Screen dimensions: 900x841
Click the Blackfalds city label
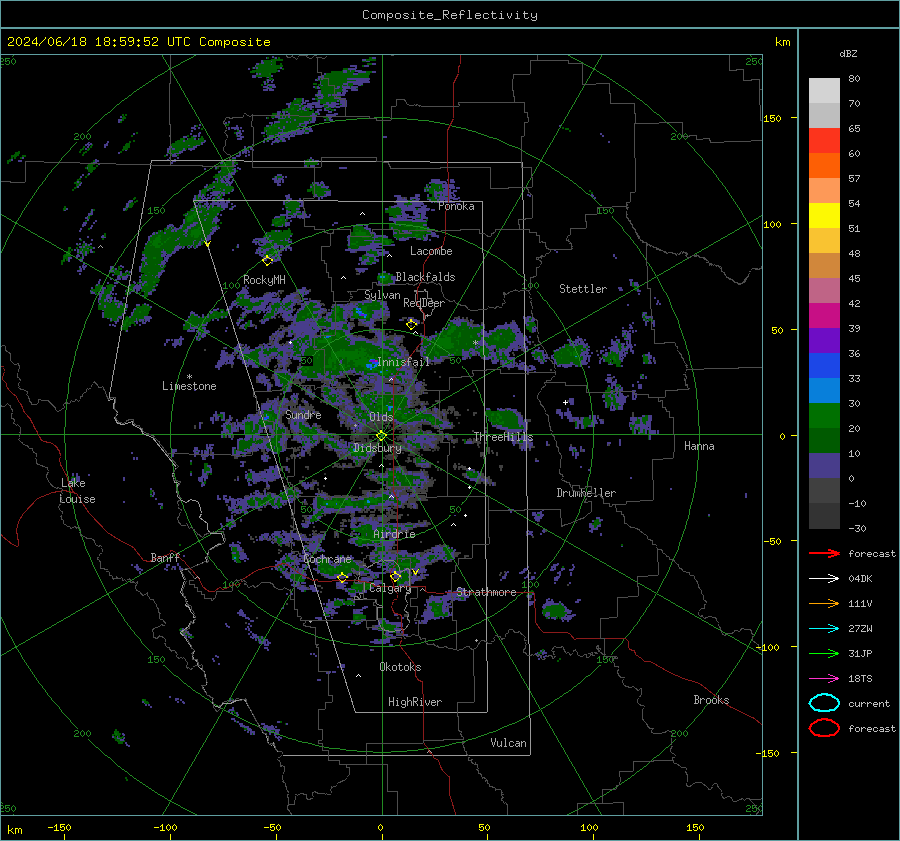click(x=425, y=277)
